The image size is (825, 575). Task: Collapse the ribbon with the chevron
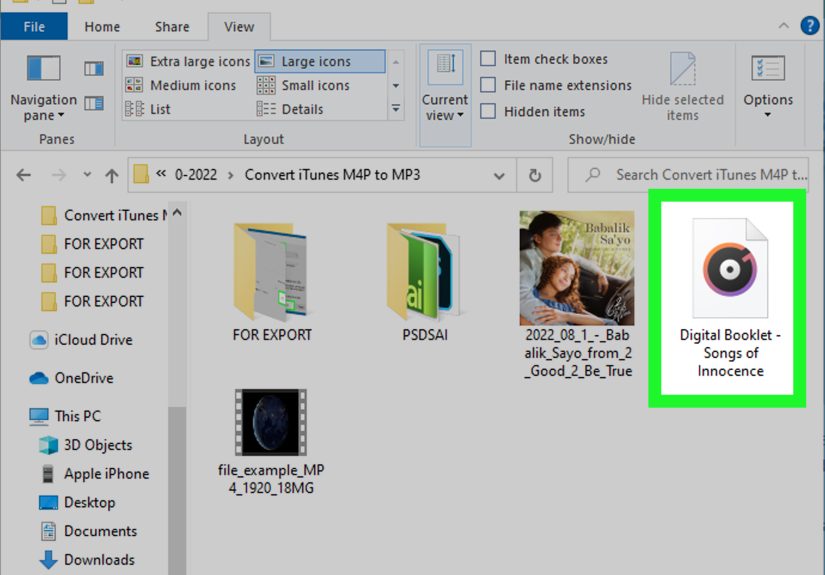pyautogui.click(x=783, y=25)
